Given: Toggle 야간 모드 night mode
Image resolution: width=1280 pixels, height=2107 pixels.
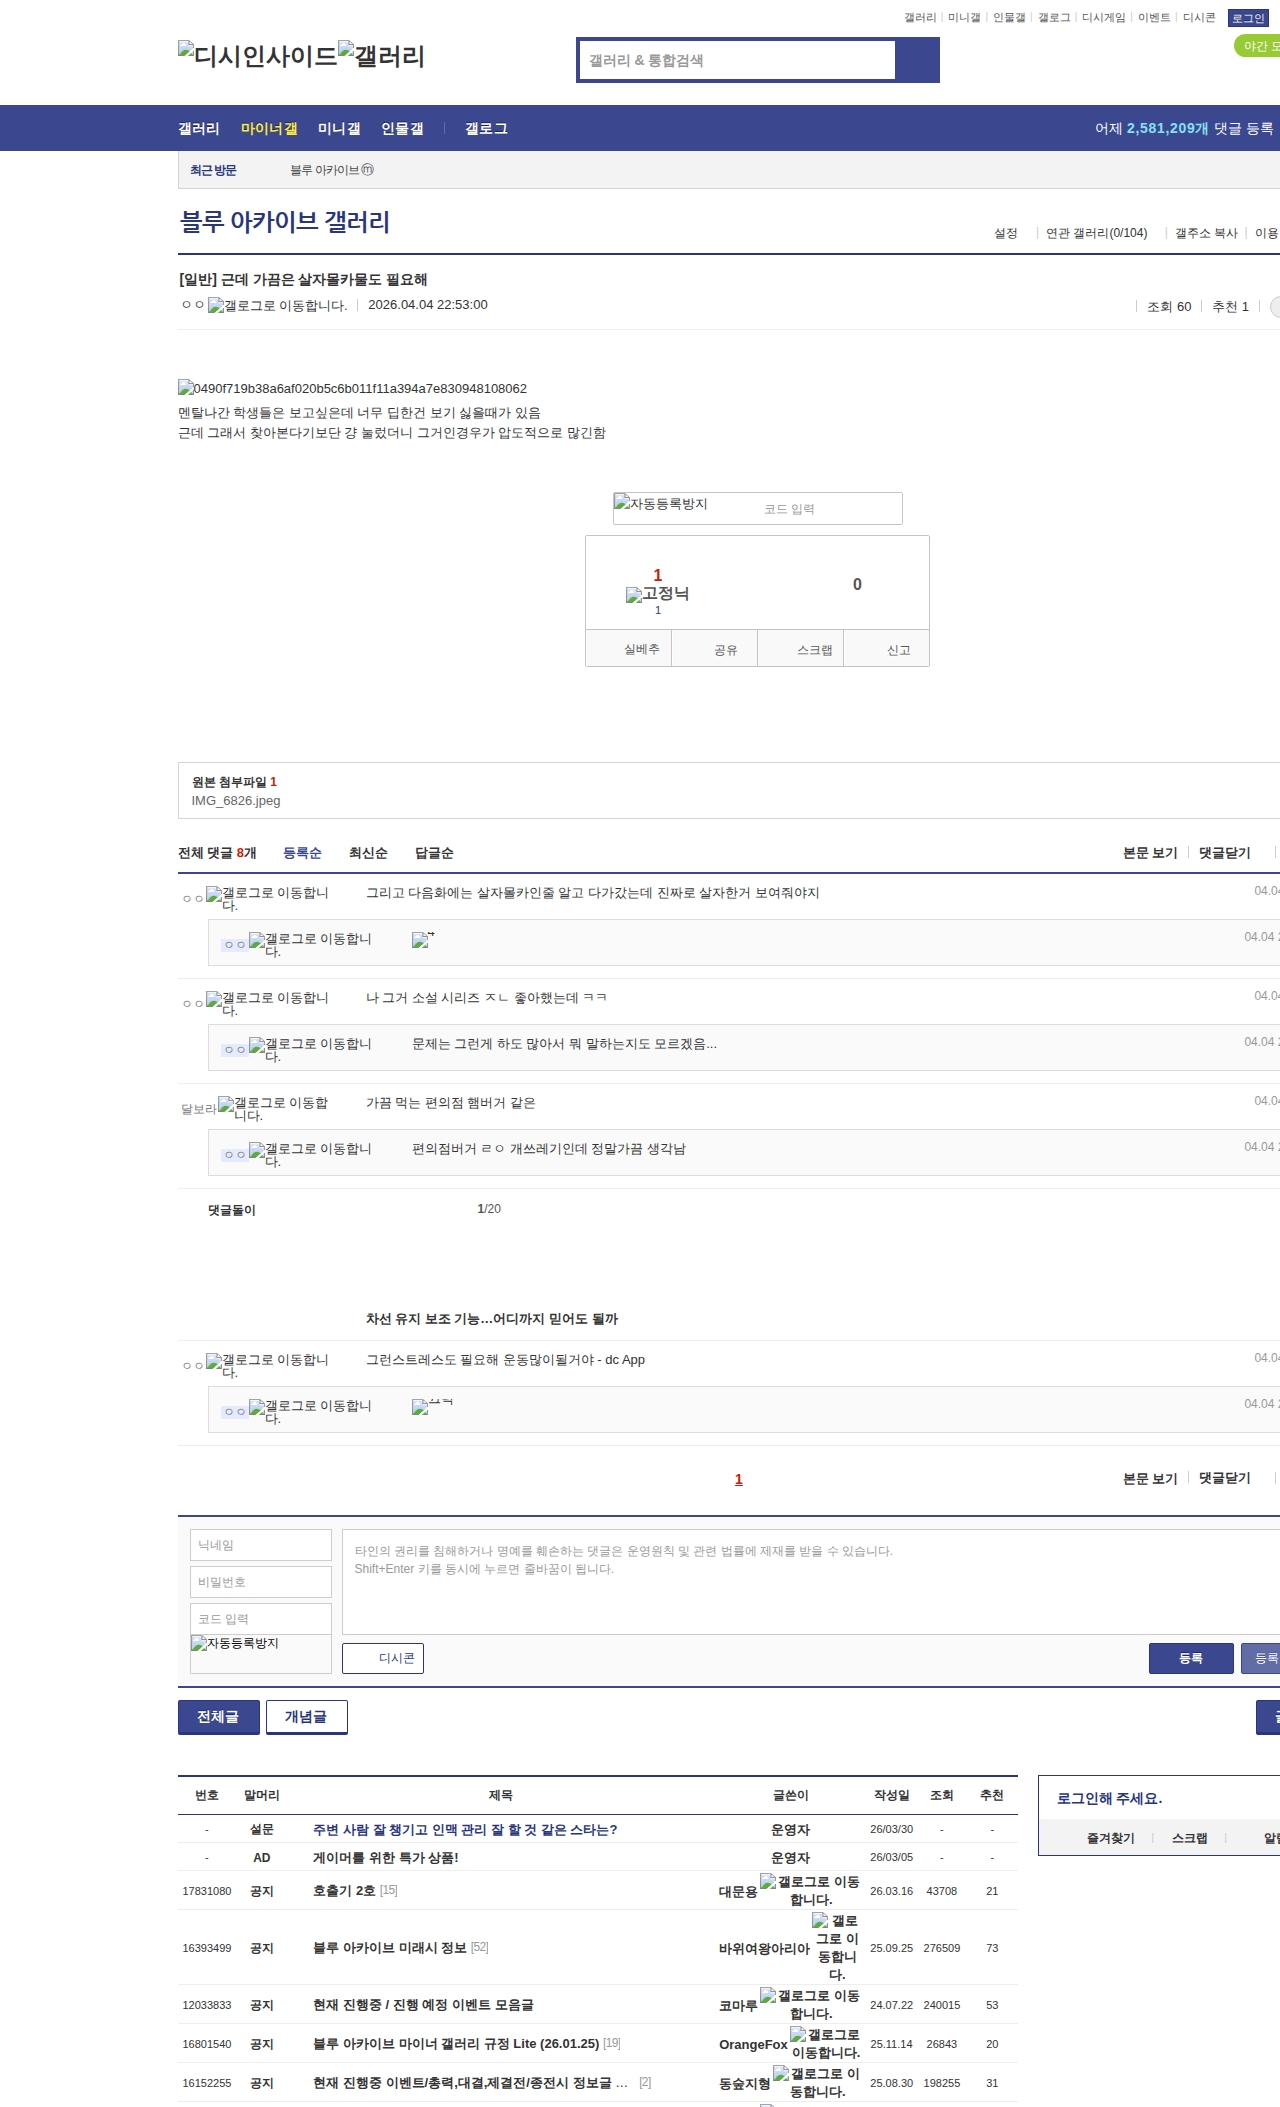Looking at the screenshot, I should pyautogui.click(x=1258, y=46).
